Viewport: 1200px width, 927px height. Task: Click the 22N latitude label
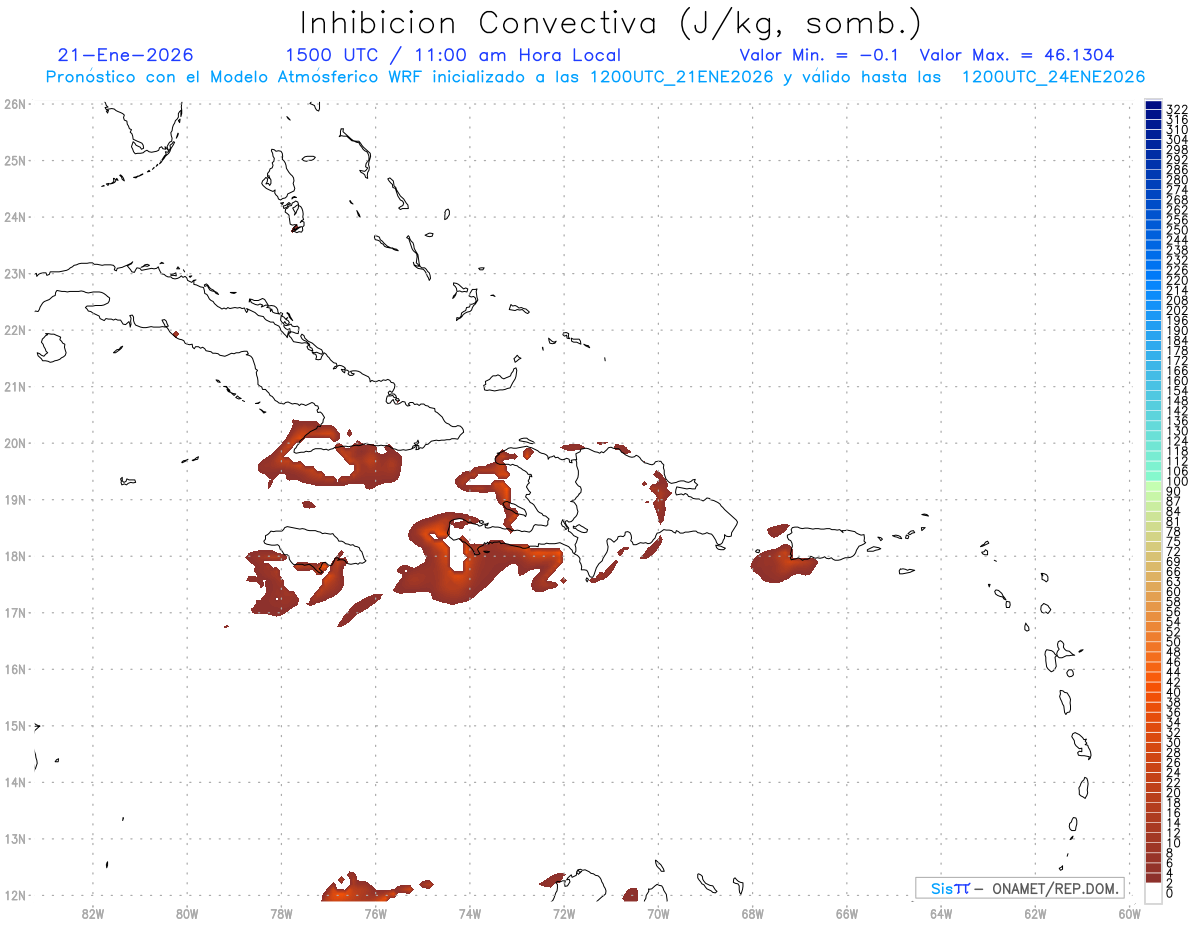click(x=14, y=329)
